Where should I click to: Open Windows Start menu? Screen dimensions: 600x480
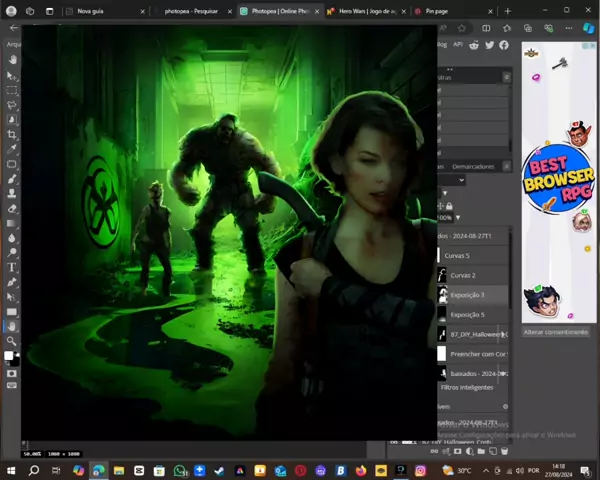tap(11, 470)
